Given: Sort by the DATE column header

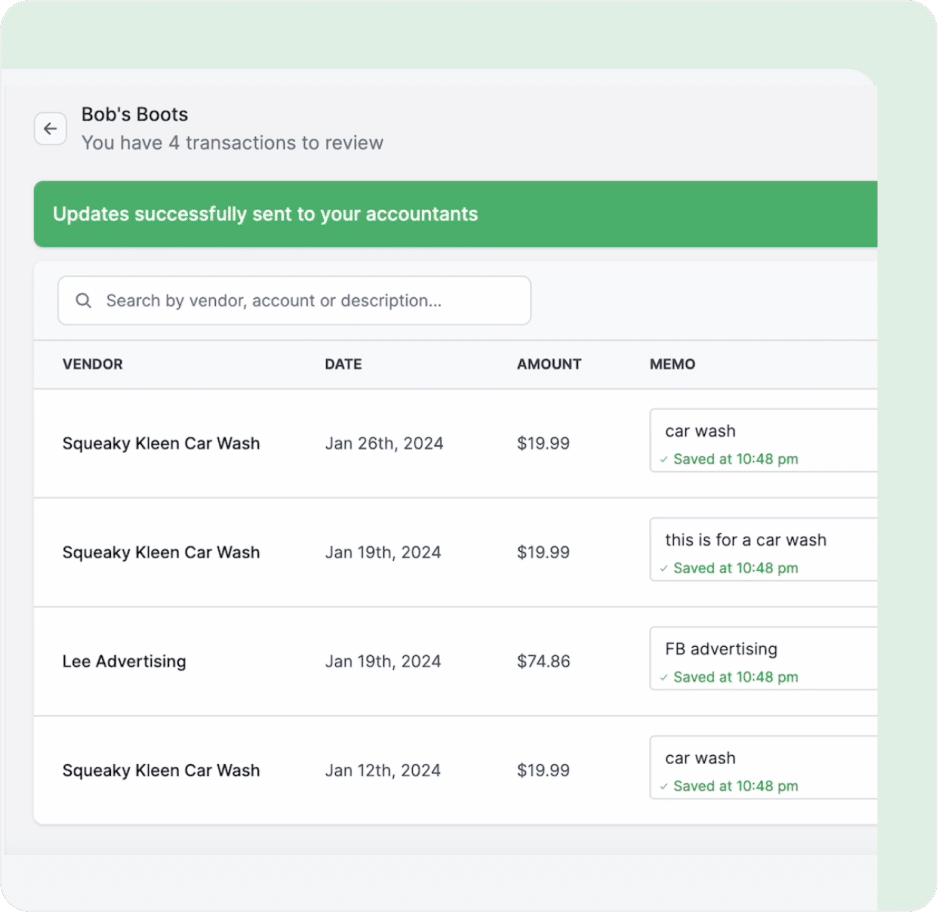Looking at the screenshot, I should pyautogui.click(x=343, y=364).
